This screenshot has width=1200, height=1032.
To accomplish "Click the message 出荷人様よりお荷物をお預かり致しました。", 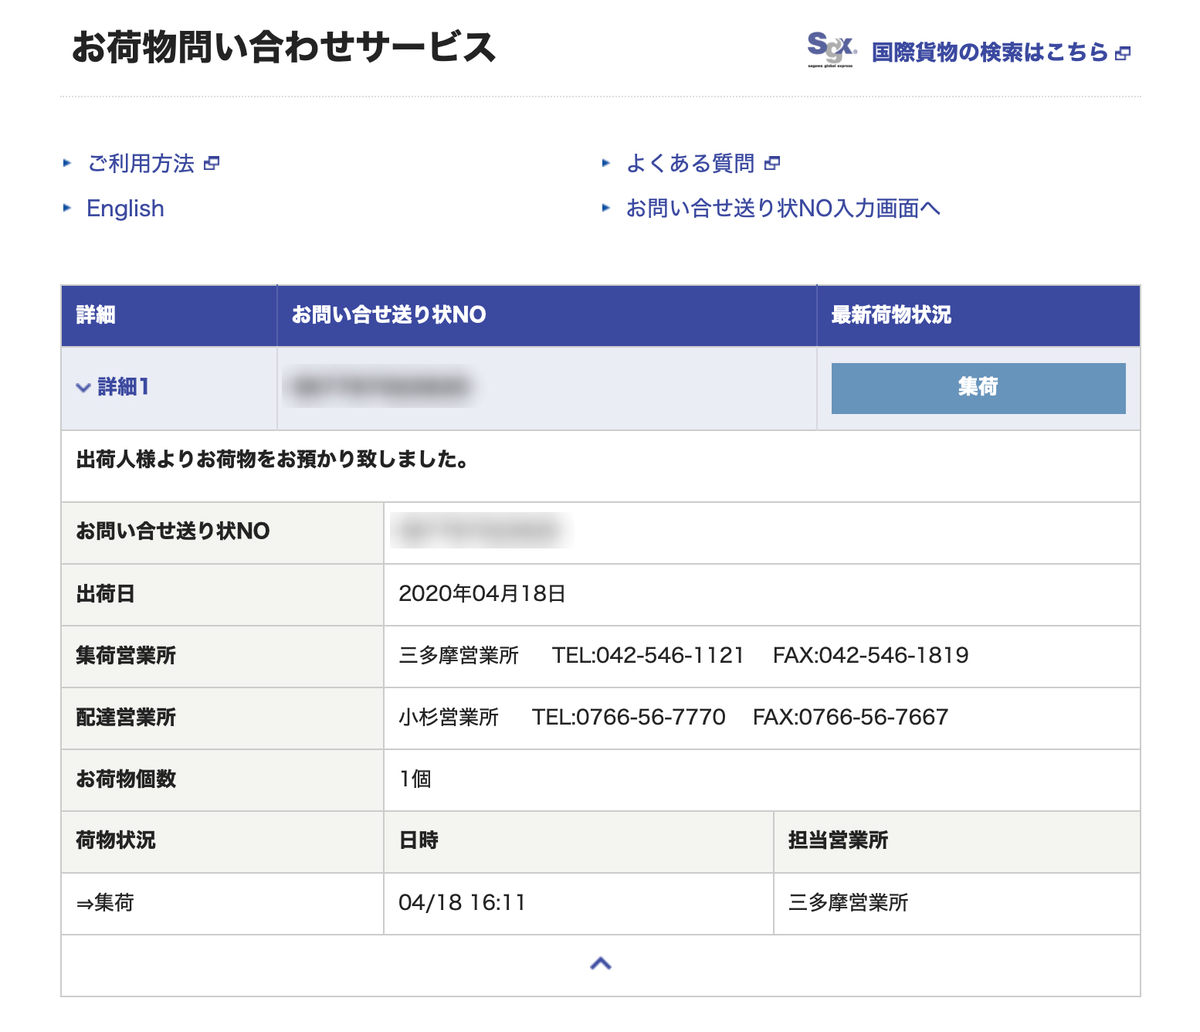I will [273, 460].
